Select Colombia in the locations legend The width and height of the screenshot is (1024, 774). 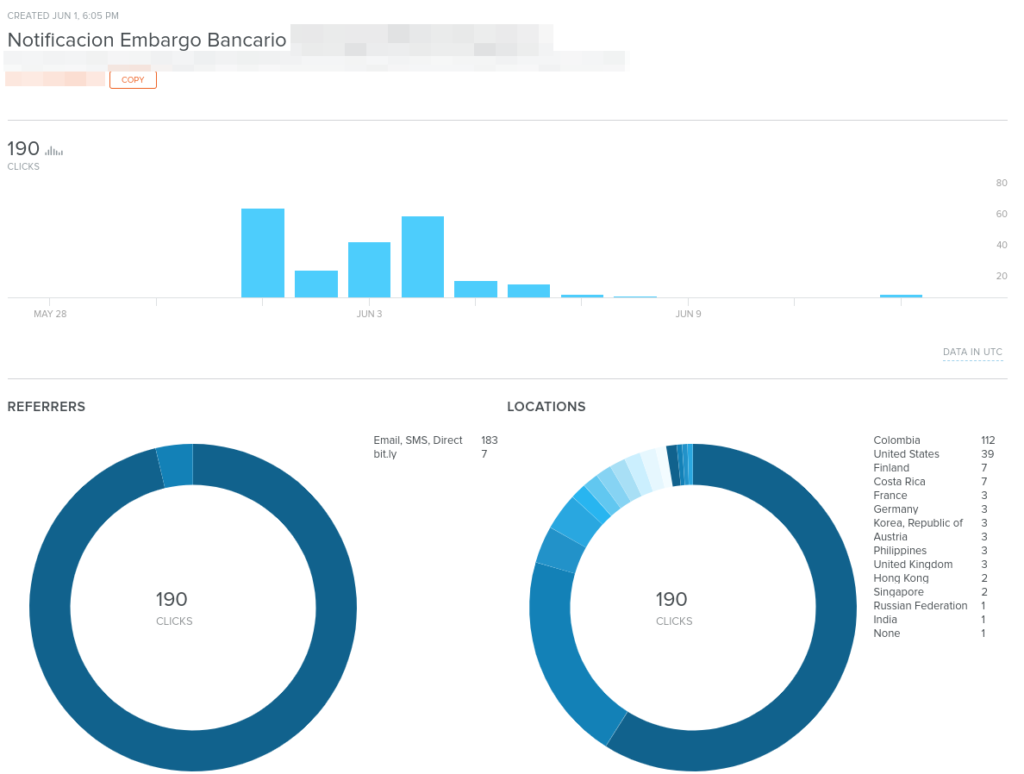pyautogui.click(x=896, y=440)
